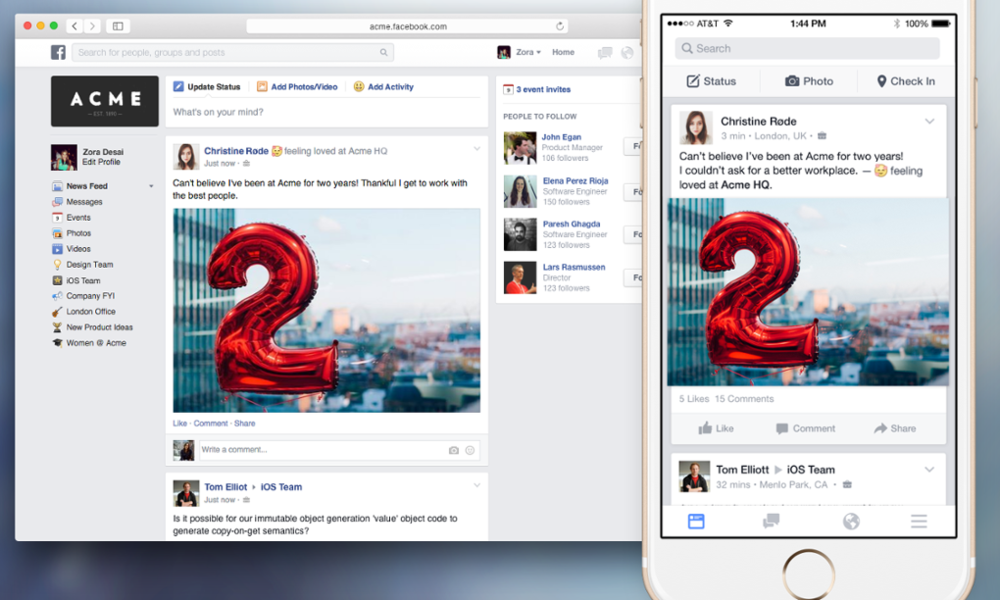The image size is (1000, 600).
Task: Tap the news feed icon on mobile
Action: [x=696, y=521]
